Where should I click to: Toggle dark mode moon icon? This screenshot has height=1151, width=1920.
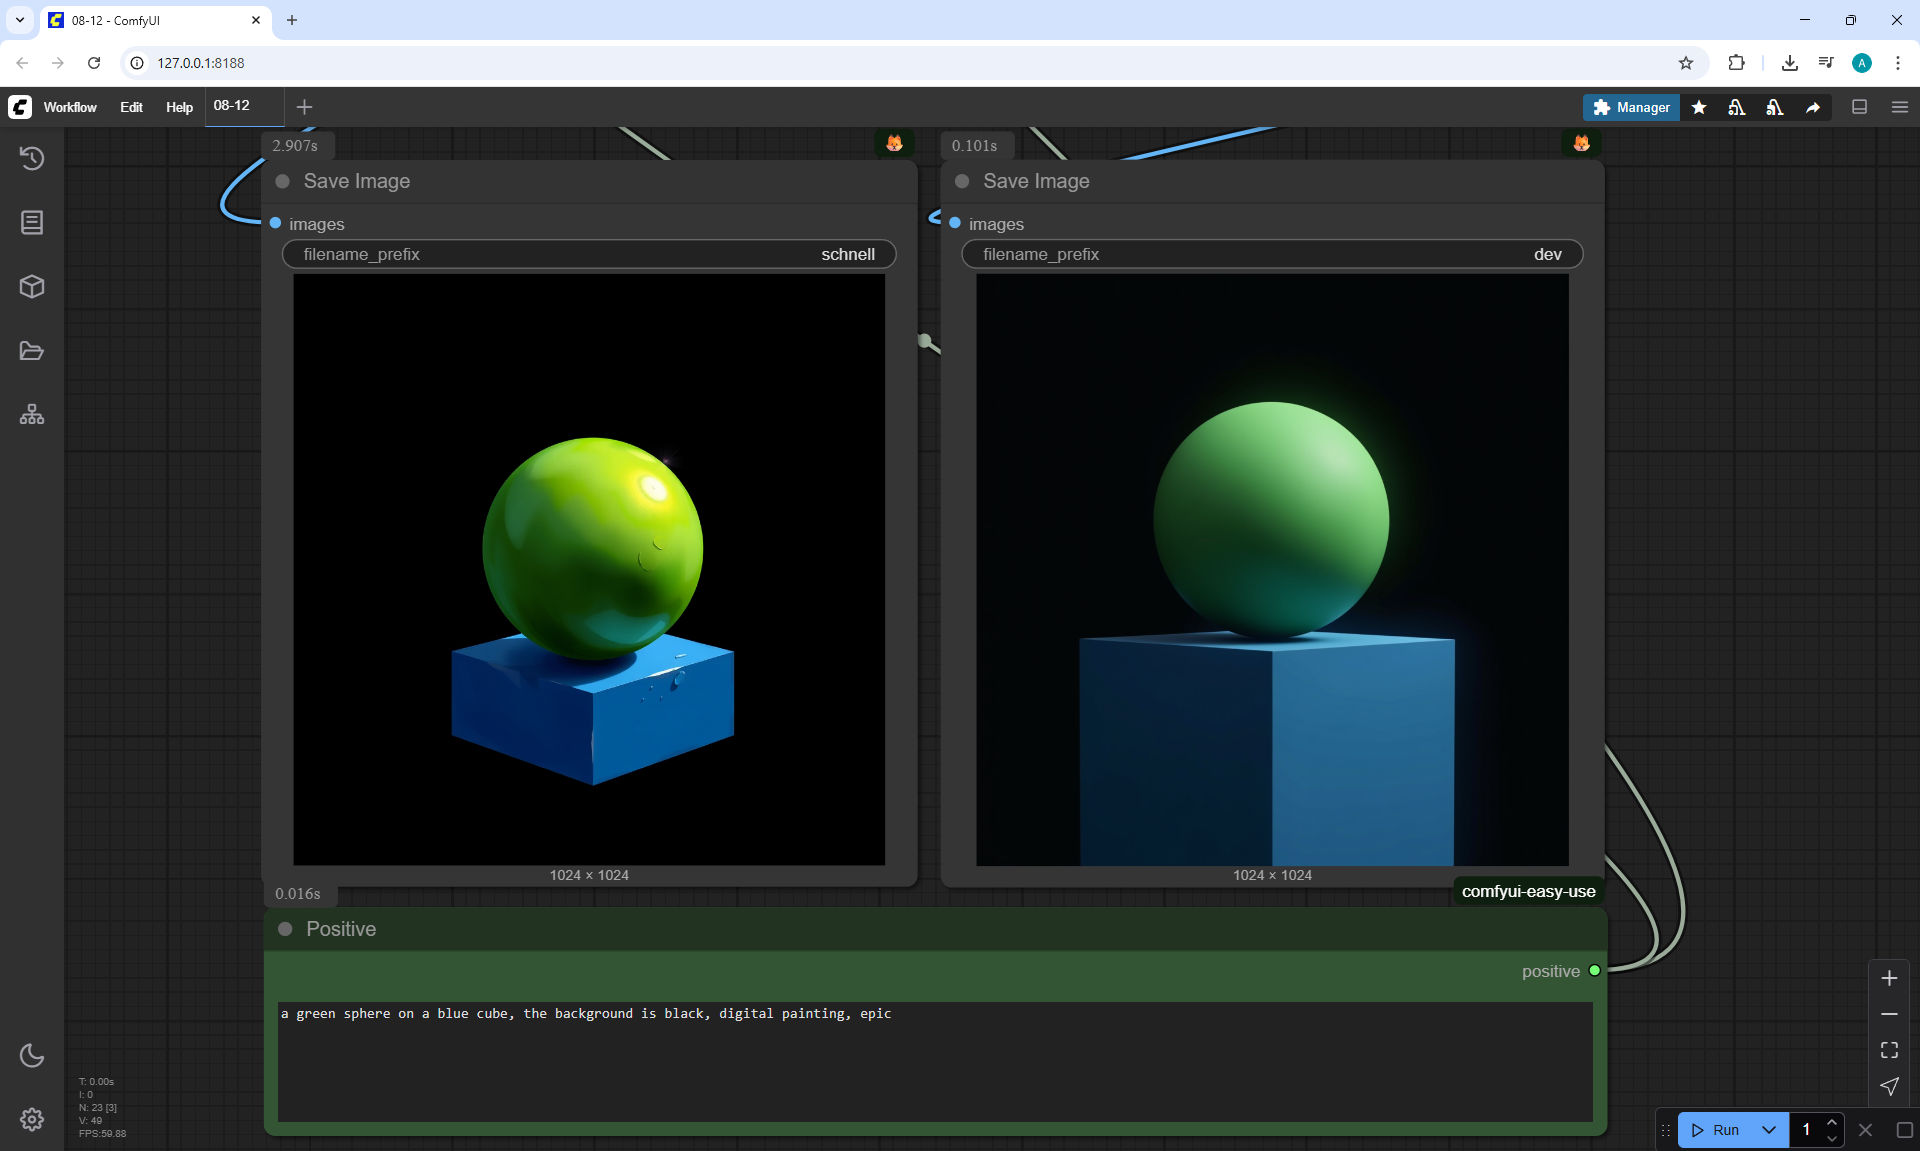click(32, 1055)
